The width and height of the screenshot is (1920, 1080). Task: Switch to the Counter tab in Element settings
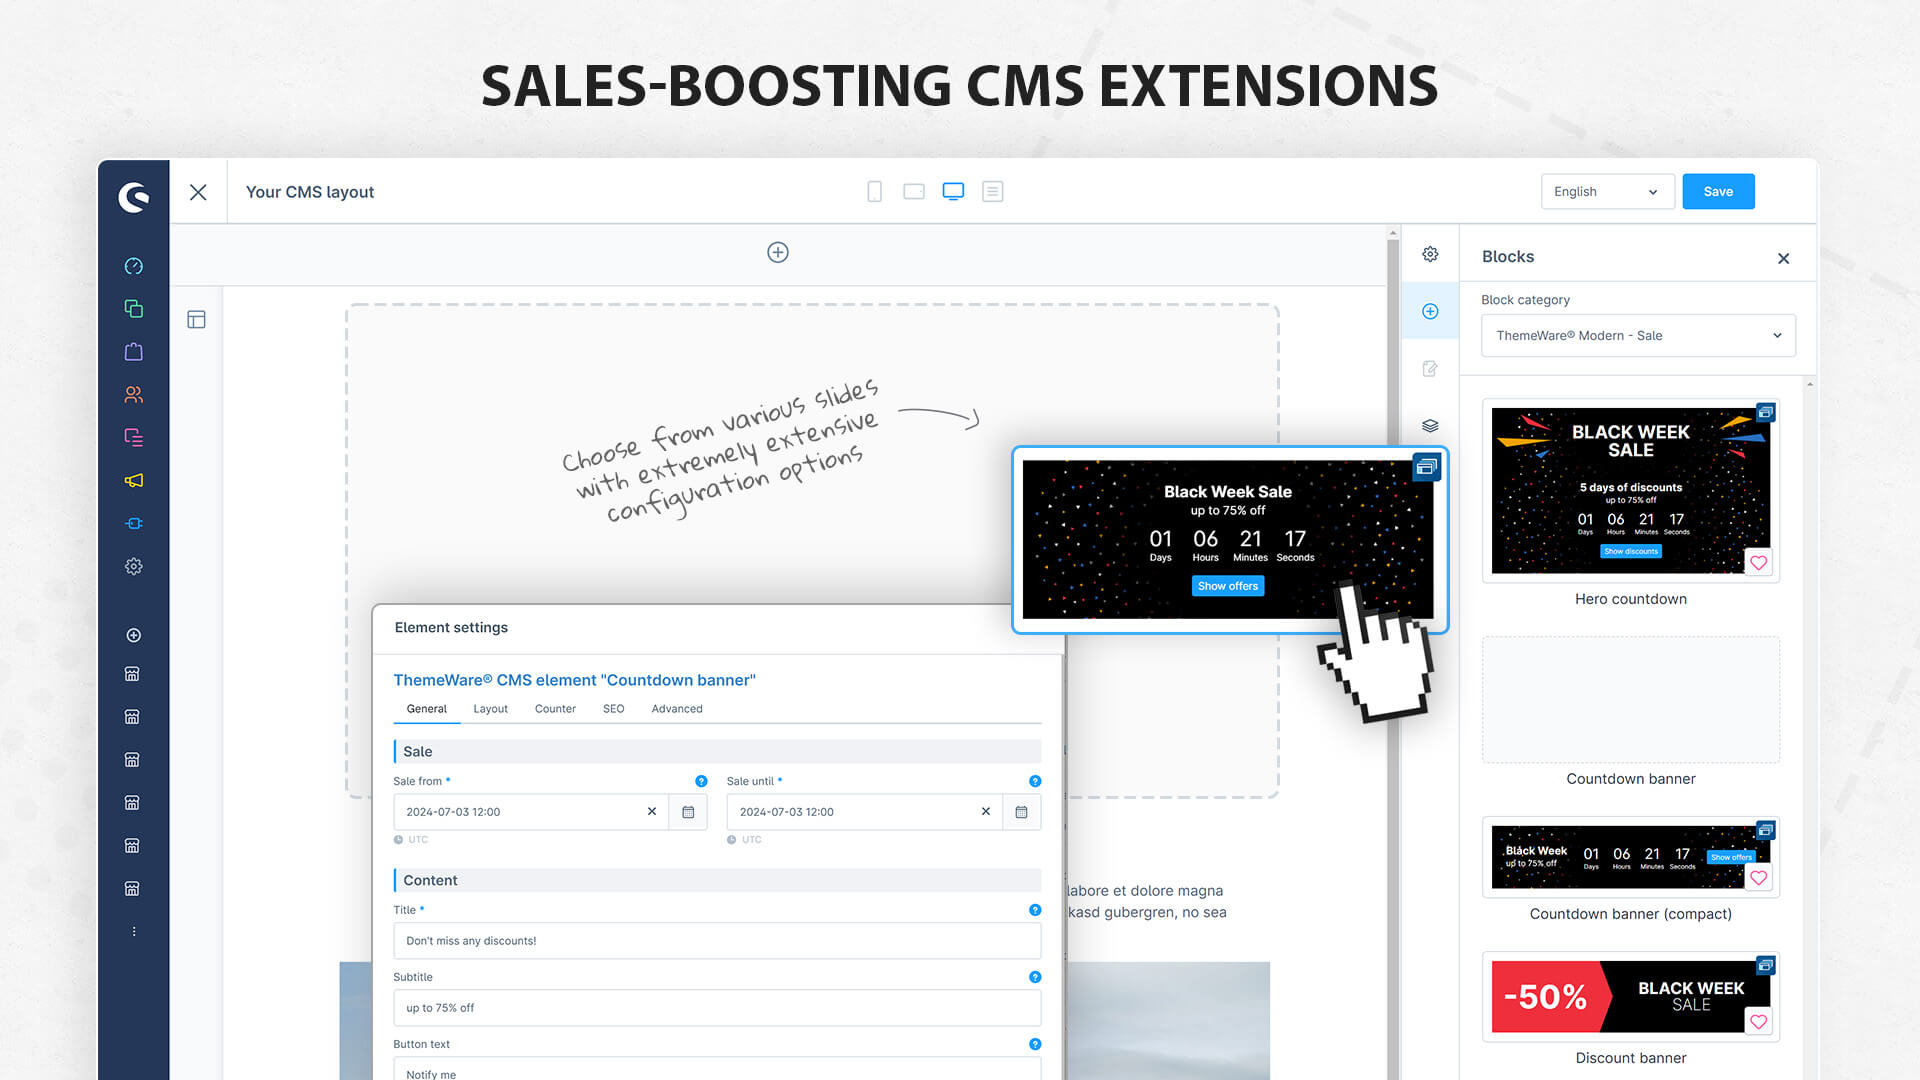point(555,708)
